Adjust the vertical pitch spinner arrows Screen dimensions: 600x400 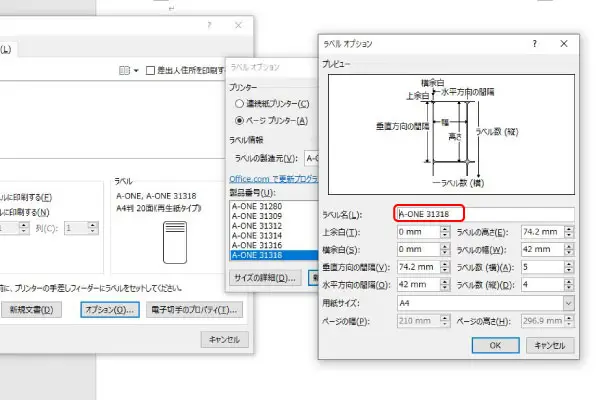(445, 267)
